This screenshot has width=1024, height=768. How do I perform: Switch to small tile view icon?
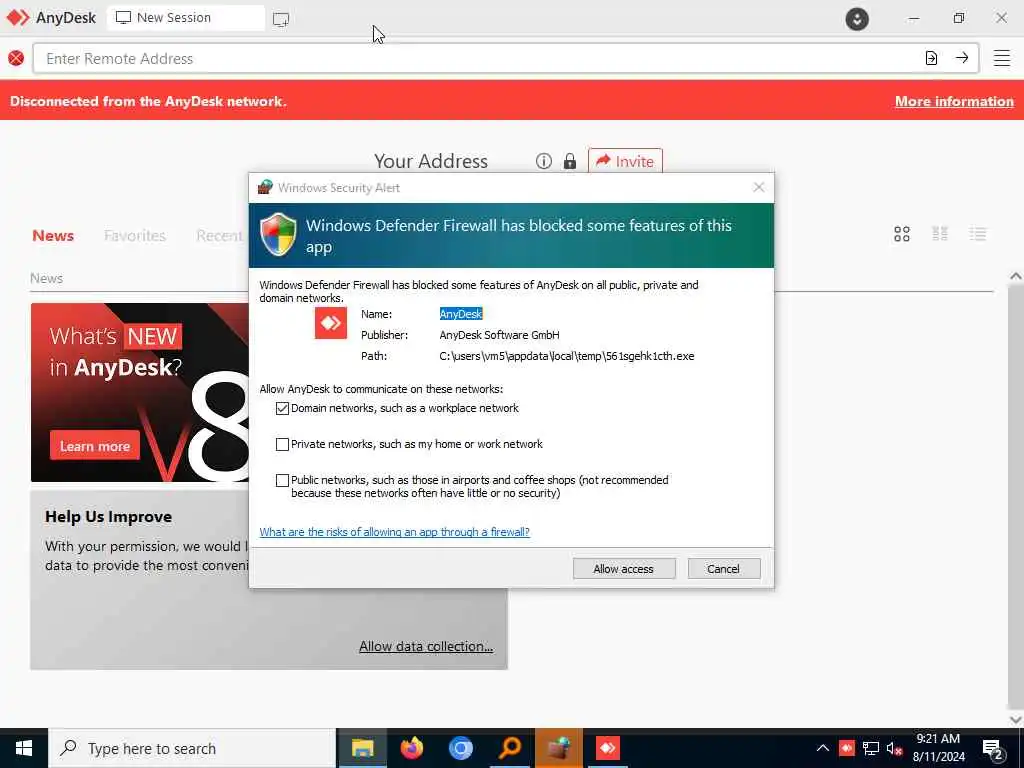(x=940, y=234)
